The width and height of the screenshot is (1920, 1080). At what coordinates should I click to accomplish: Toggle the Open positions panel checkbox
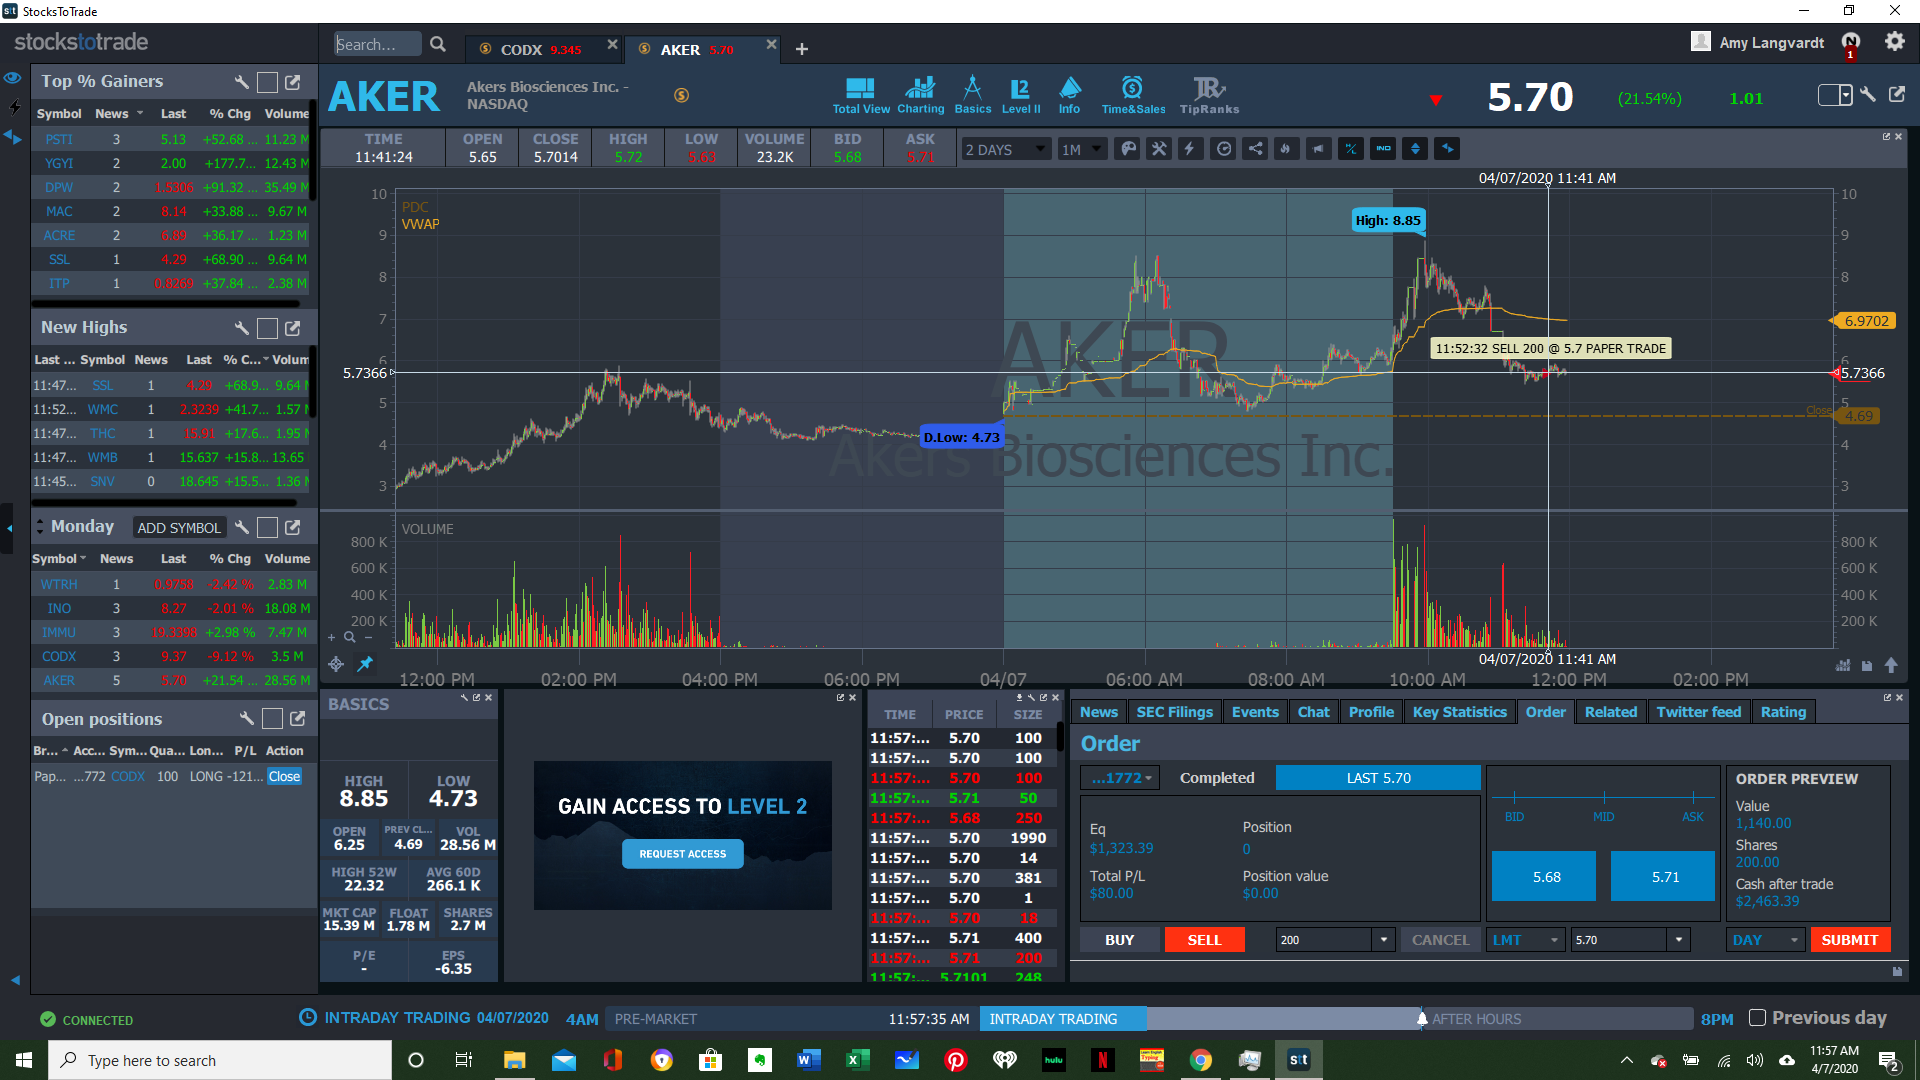[x=272, y=719]
